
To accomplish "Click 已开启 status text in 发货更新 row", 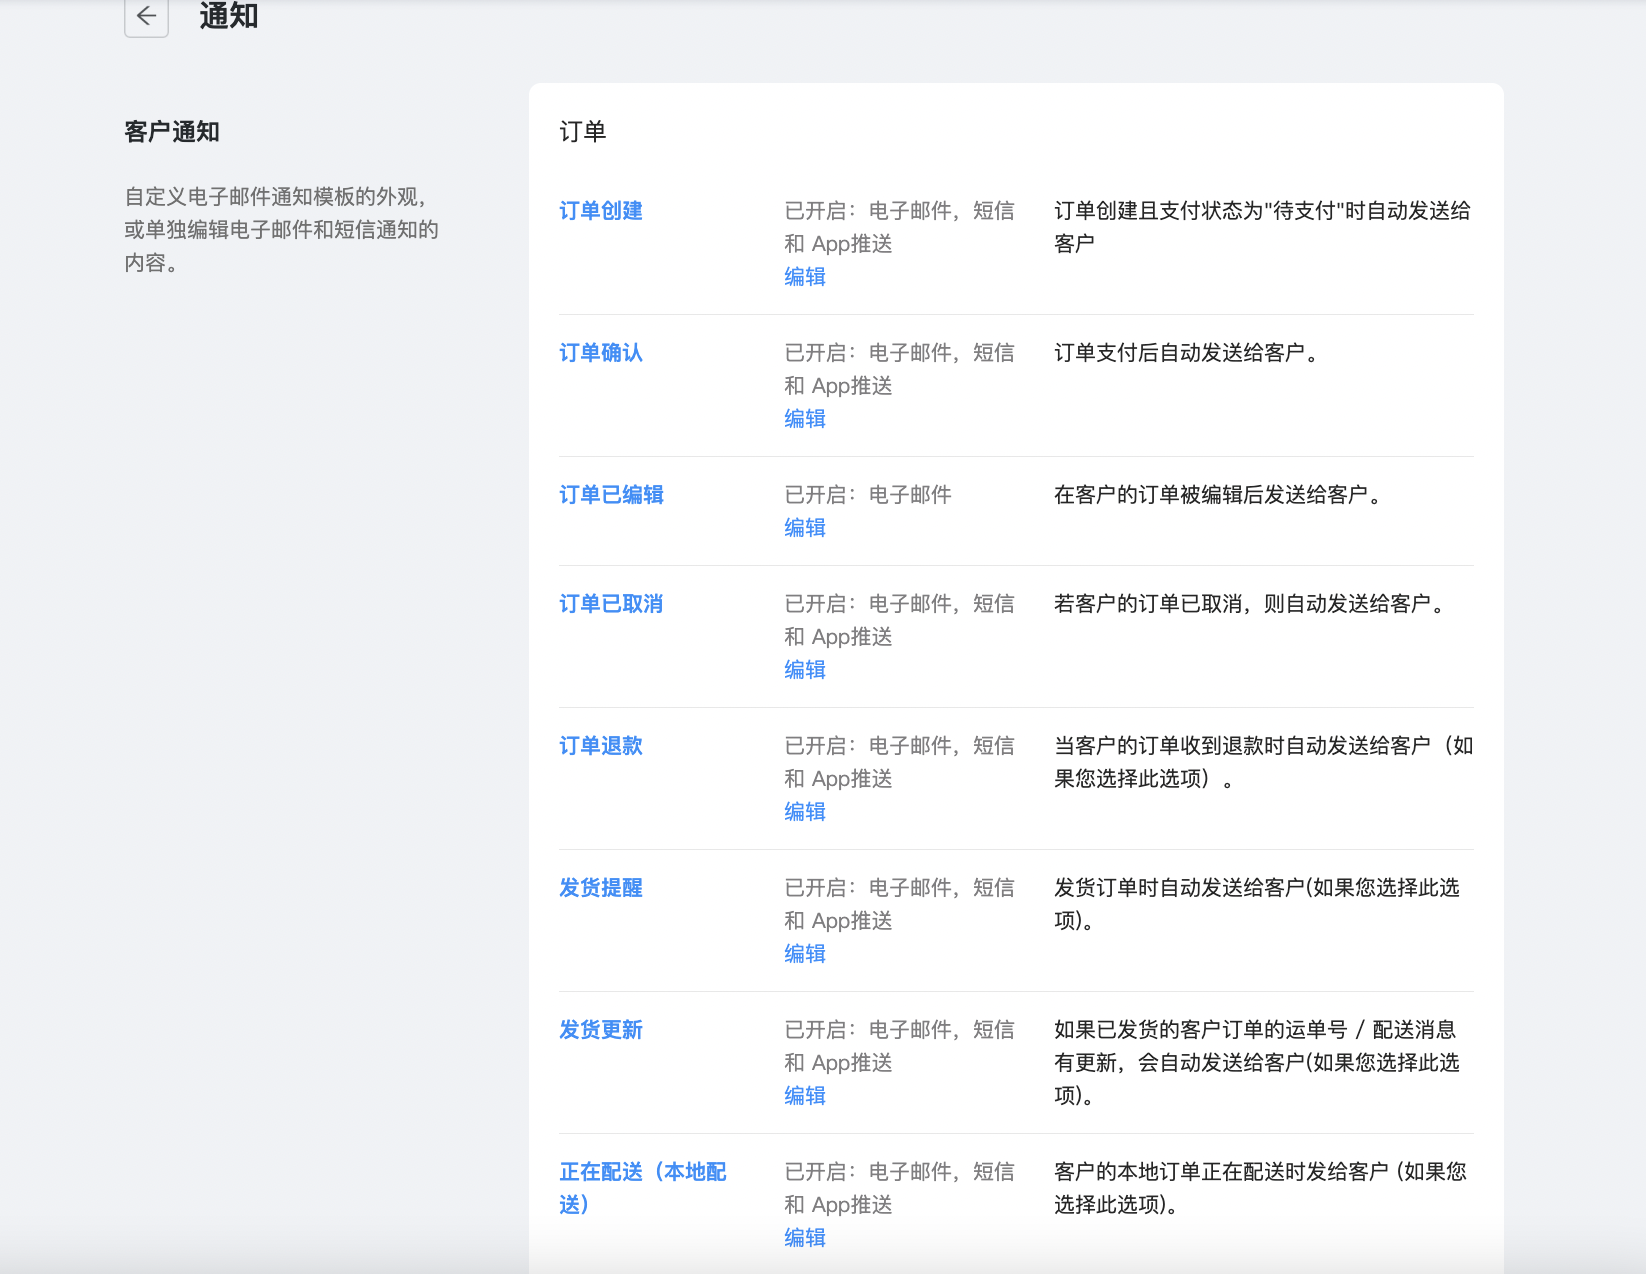I will click(x=899, y=1046).
